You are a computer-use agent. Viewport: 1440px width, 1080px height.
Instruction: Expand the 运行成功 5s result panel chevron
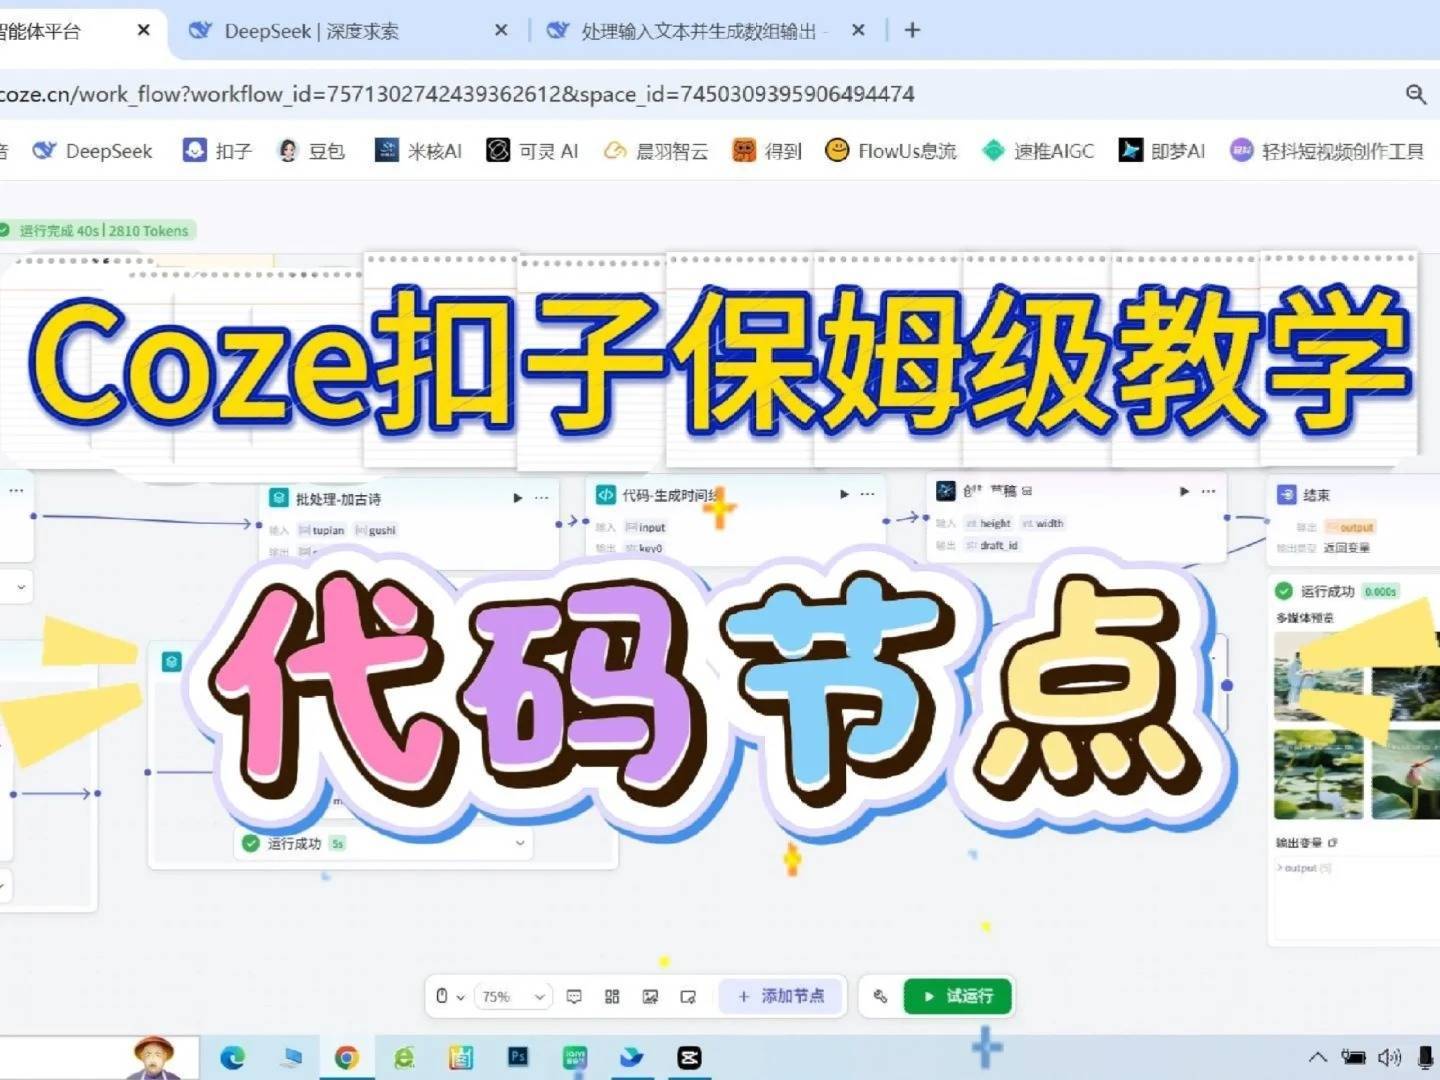point(520,843)
